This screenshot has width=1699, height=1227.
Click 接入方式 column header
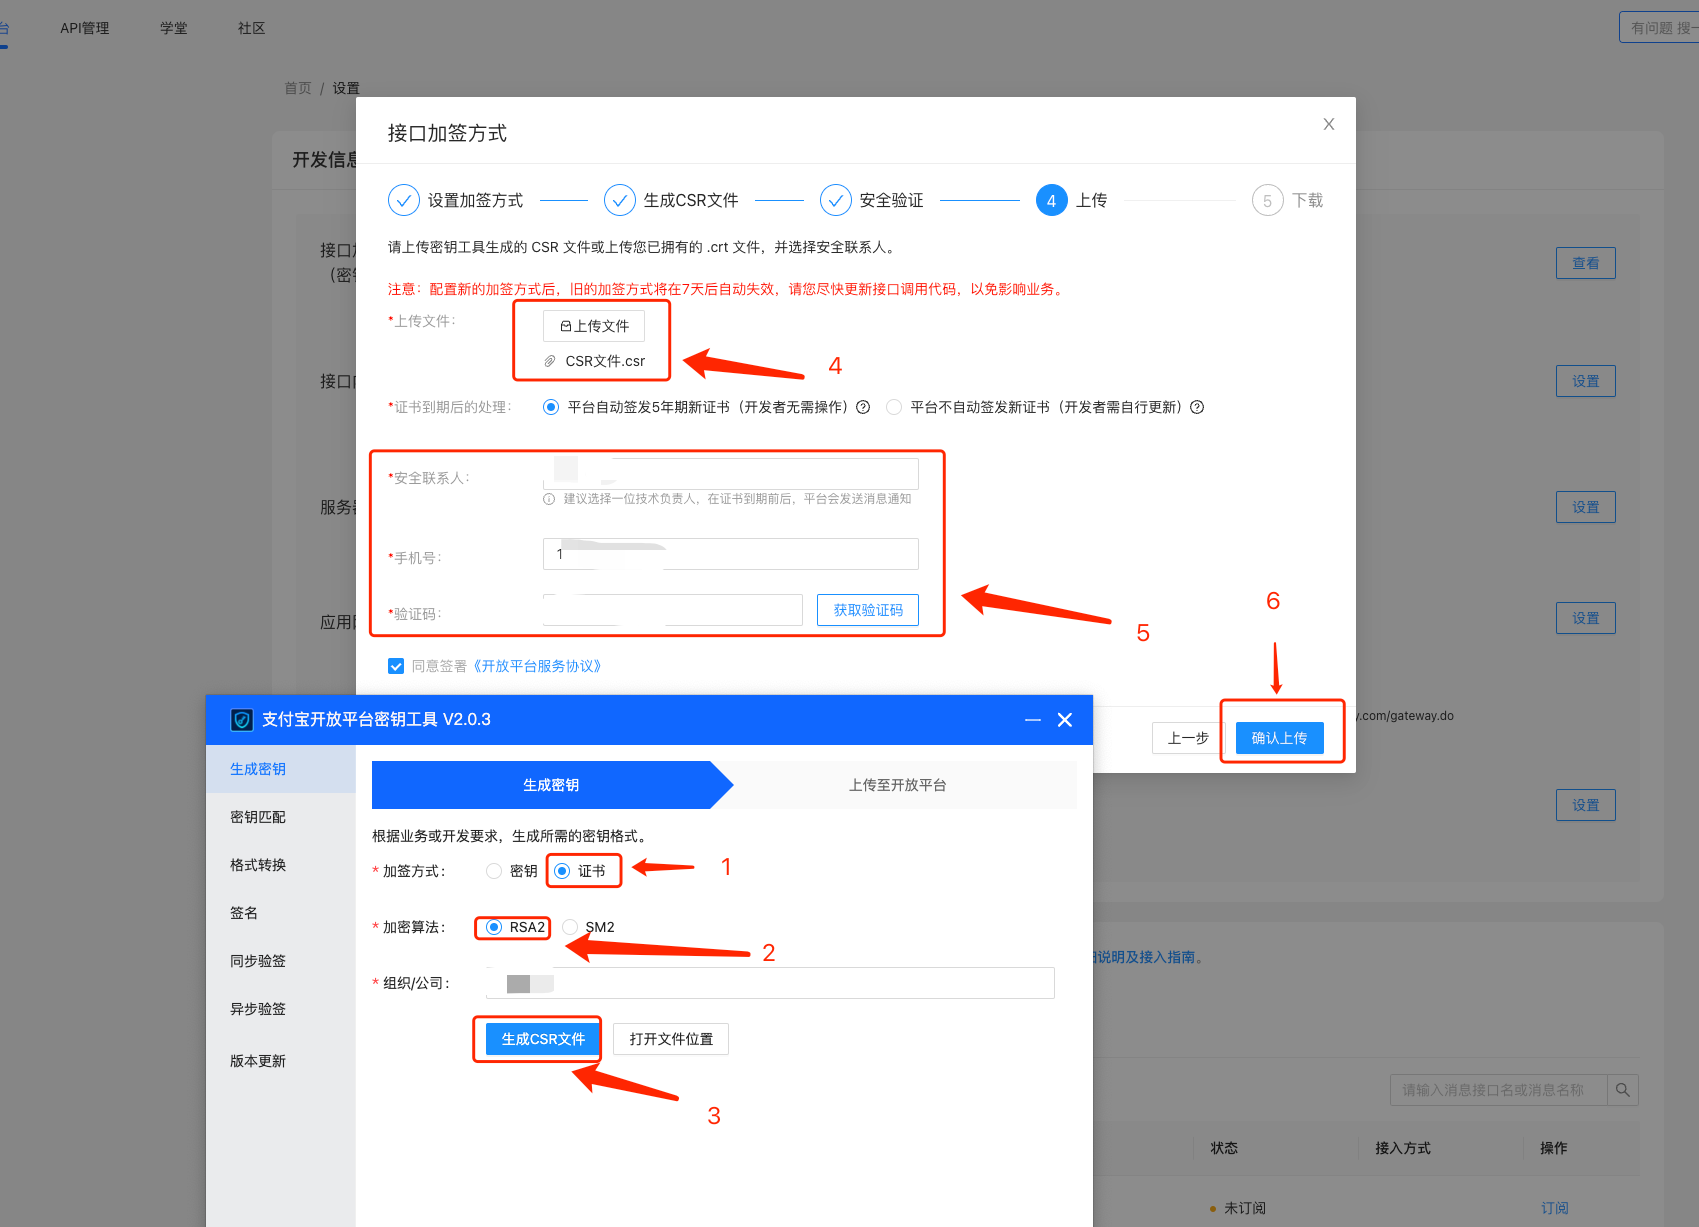[x=1403, y=1148]
